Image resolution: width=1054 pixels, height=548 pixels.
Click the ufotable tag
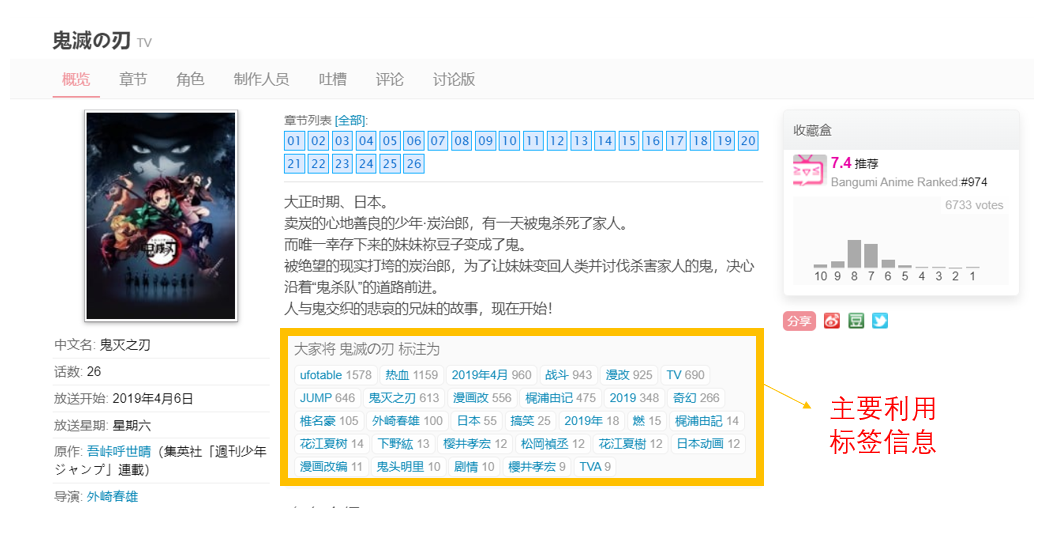click(x=335, y=375)
